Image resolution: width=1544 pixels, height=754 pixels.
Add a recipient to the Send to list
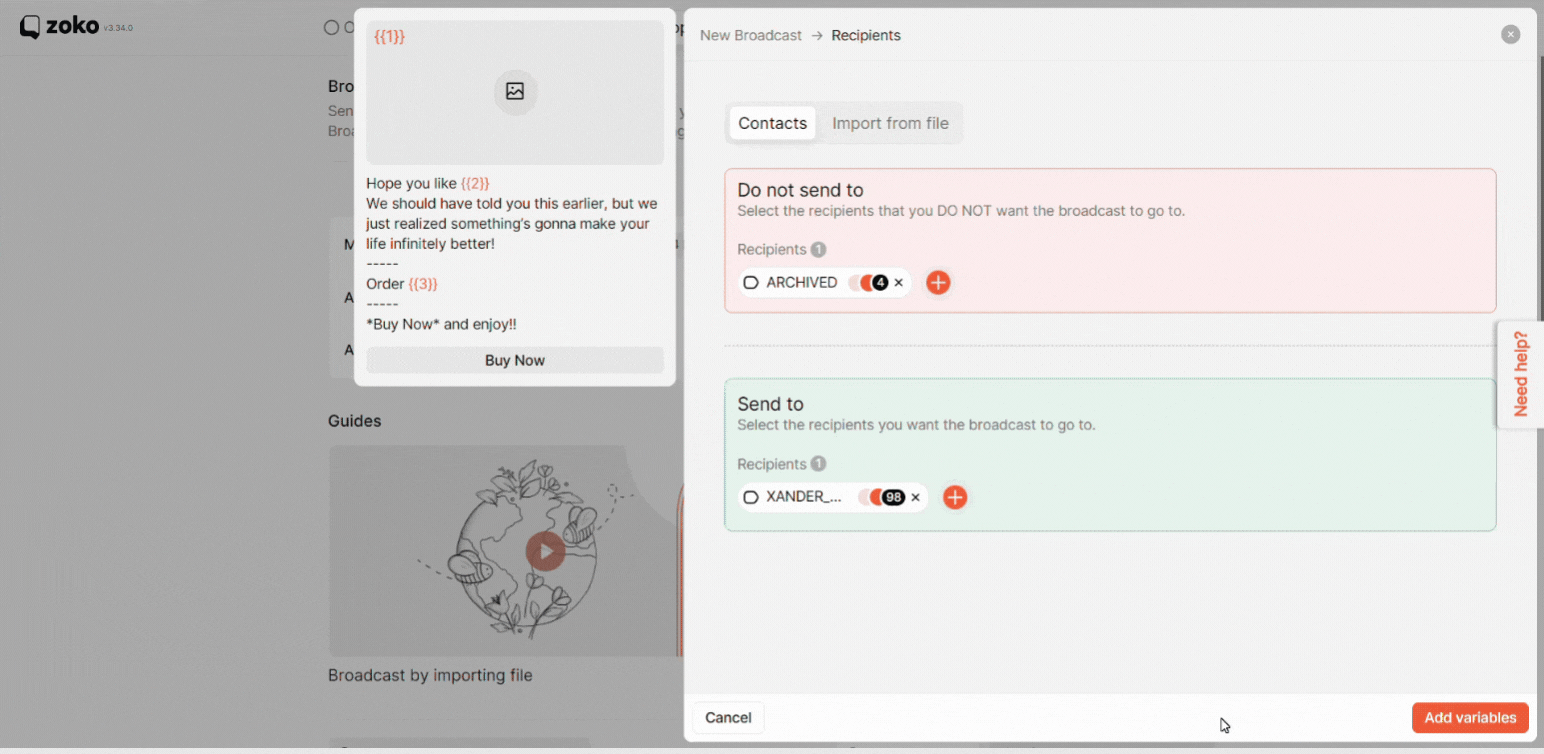tap(955, 497)
